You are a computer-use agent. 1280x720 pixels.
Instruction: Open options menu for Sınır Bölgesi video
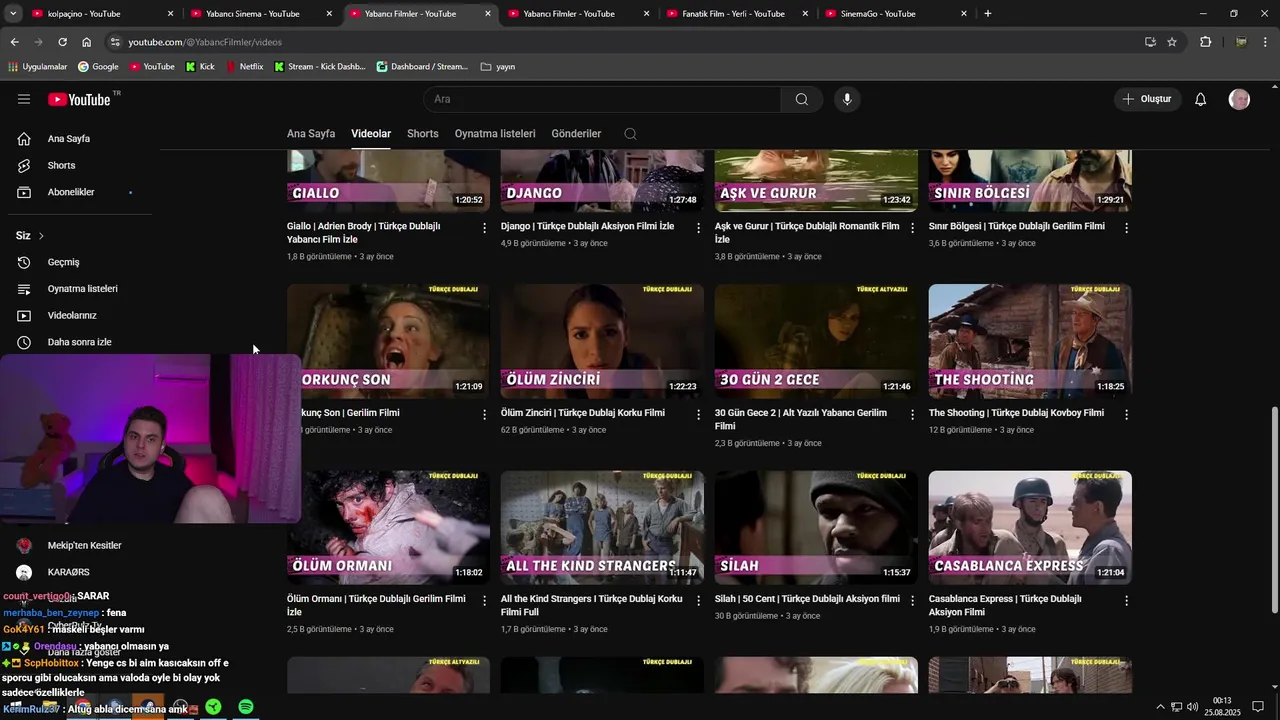coord(1127,228)
